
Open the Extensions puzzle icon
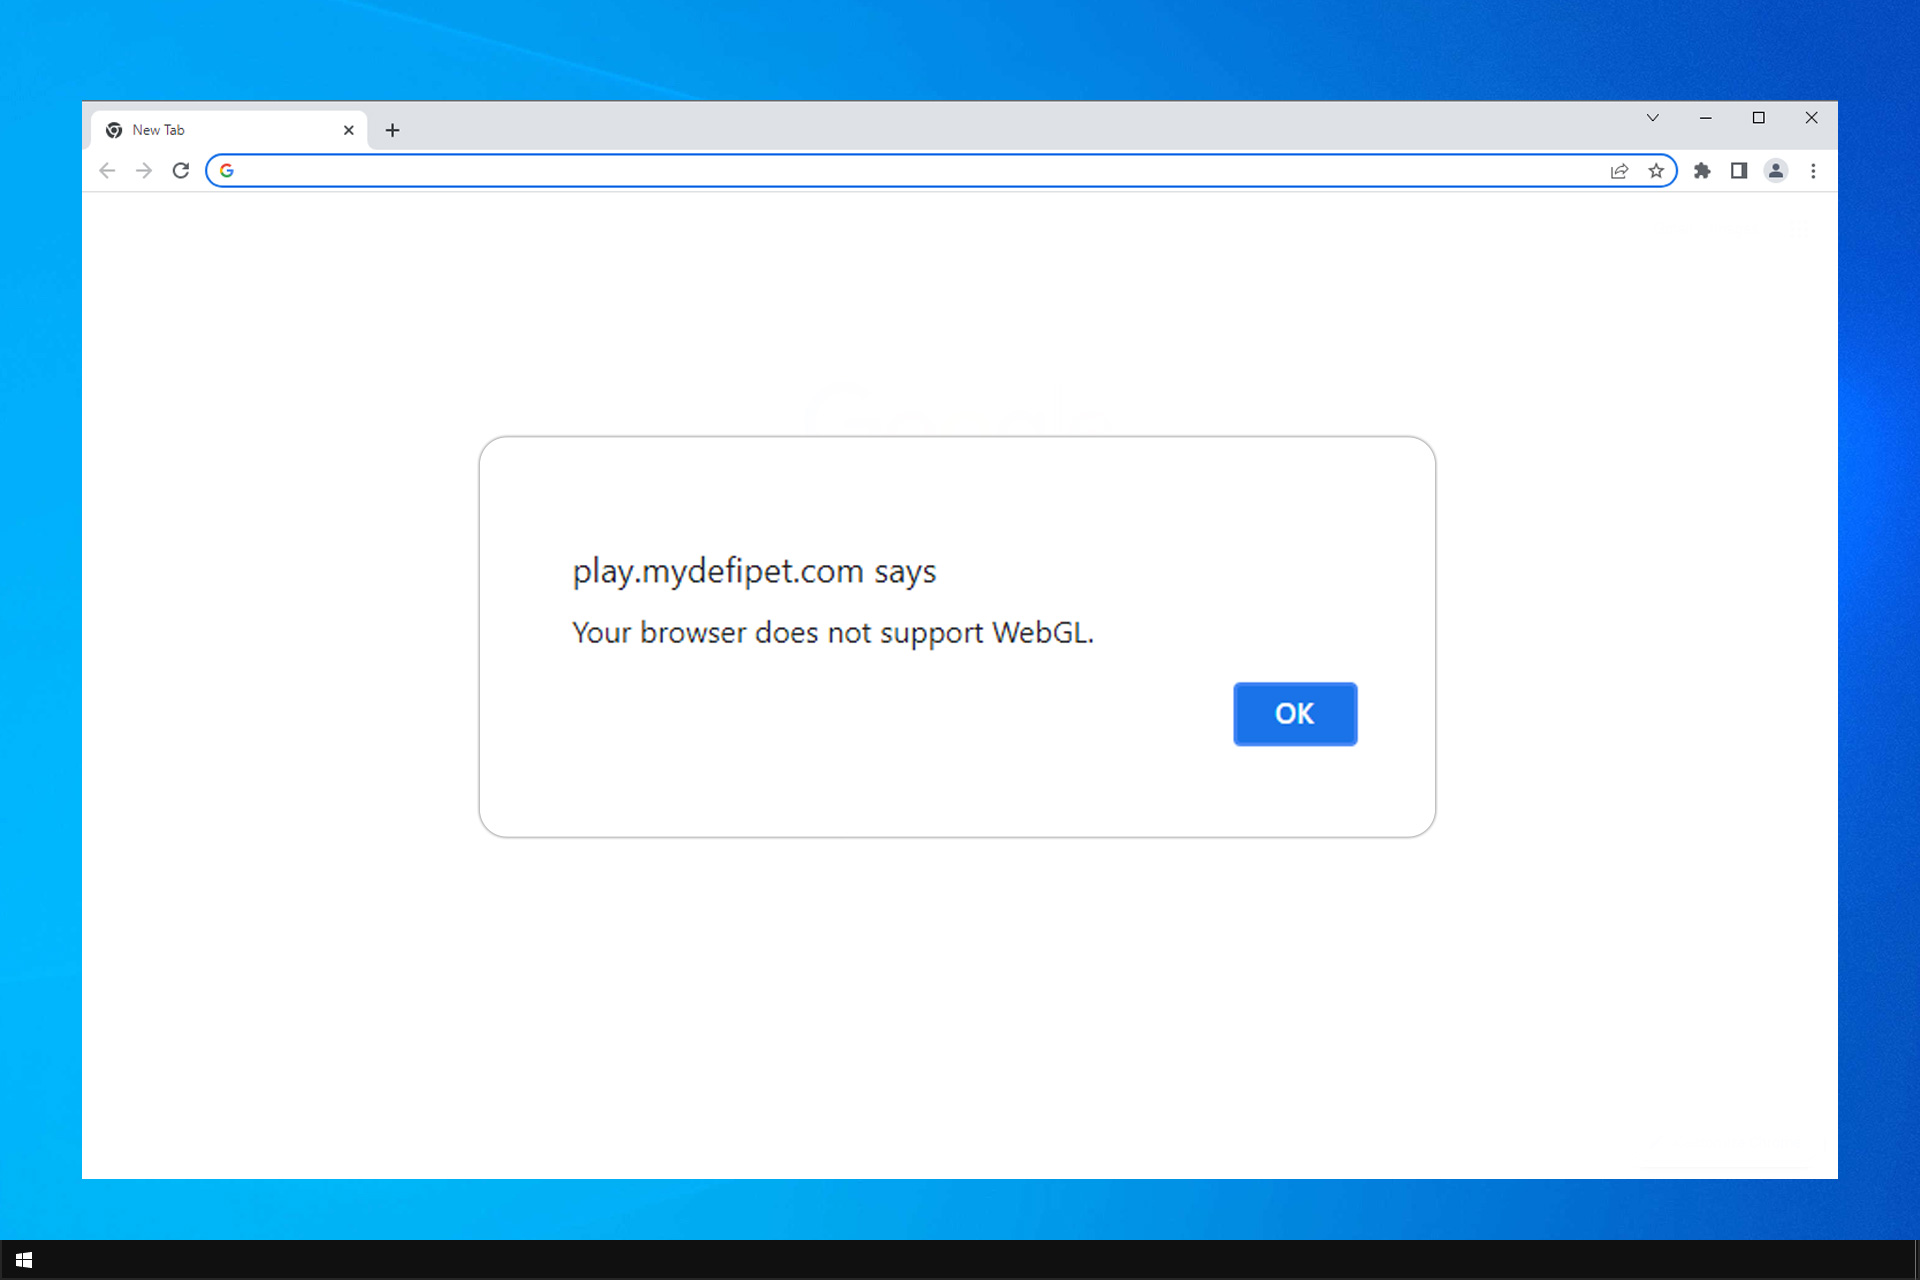[x=1702, y=171]
